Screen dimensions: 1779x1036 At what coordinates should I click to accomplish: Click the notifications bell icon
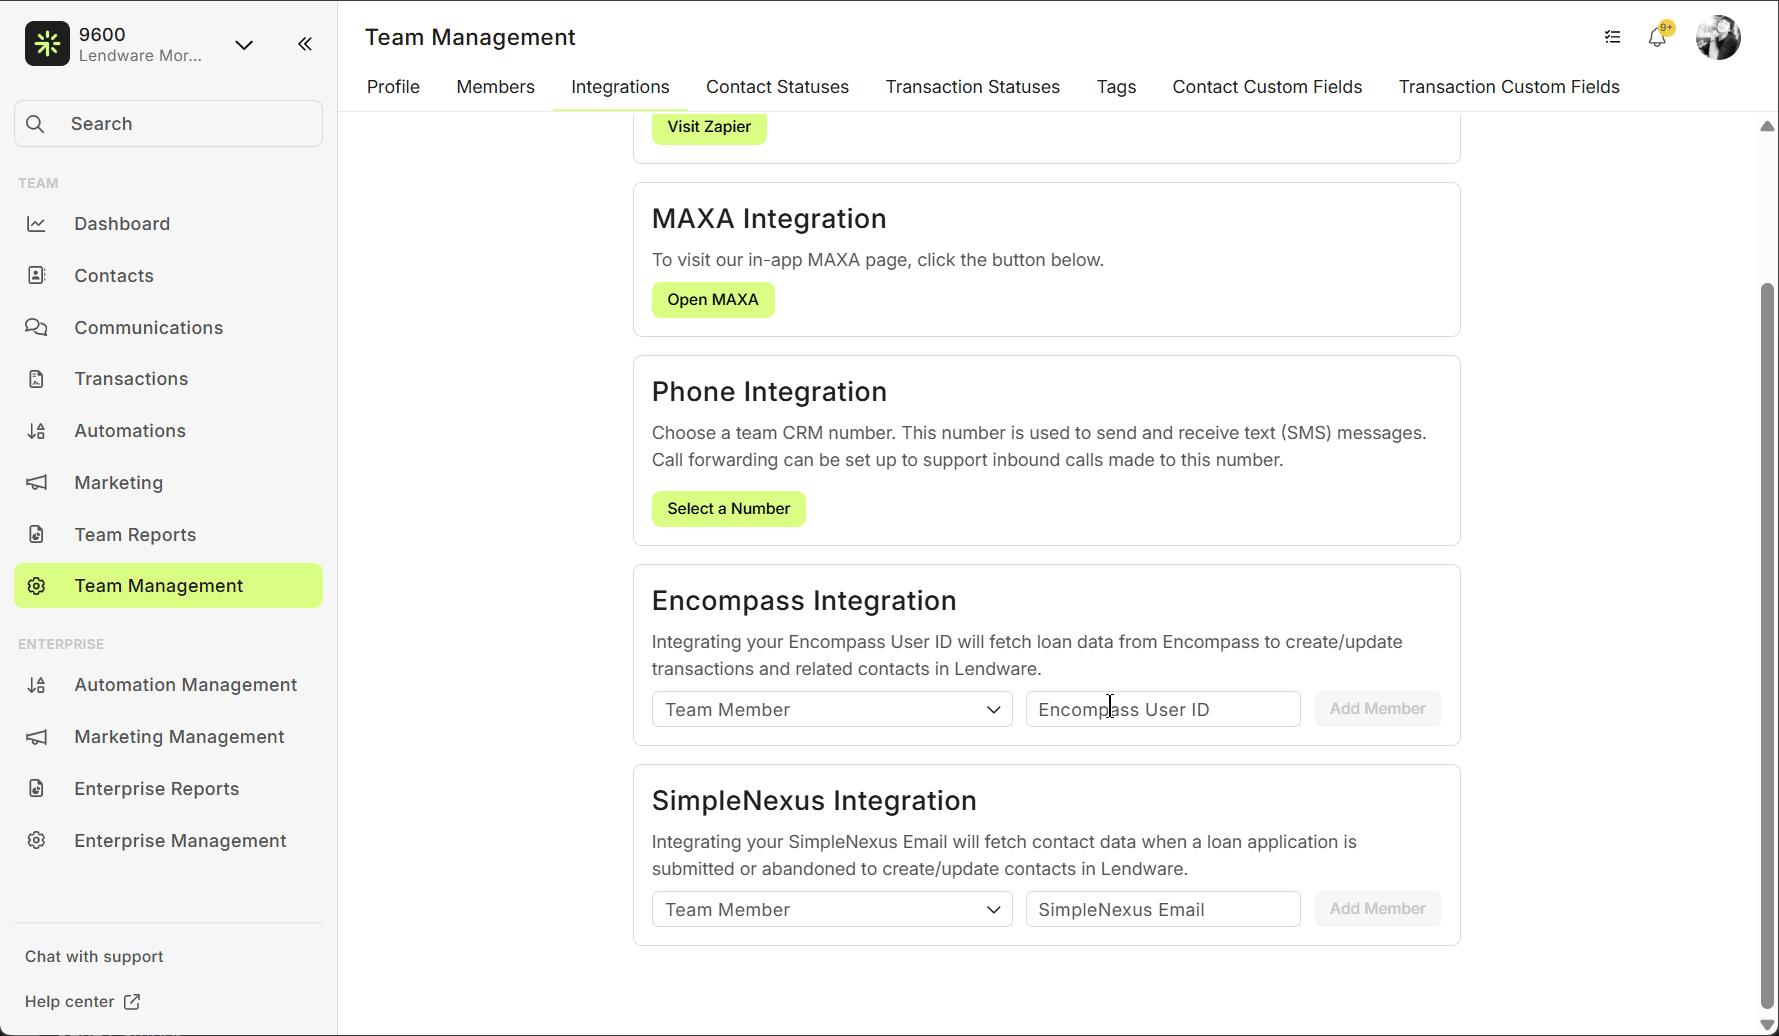pos(1657,38)
